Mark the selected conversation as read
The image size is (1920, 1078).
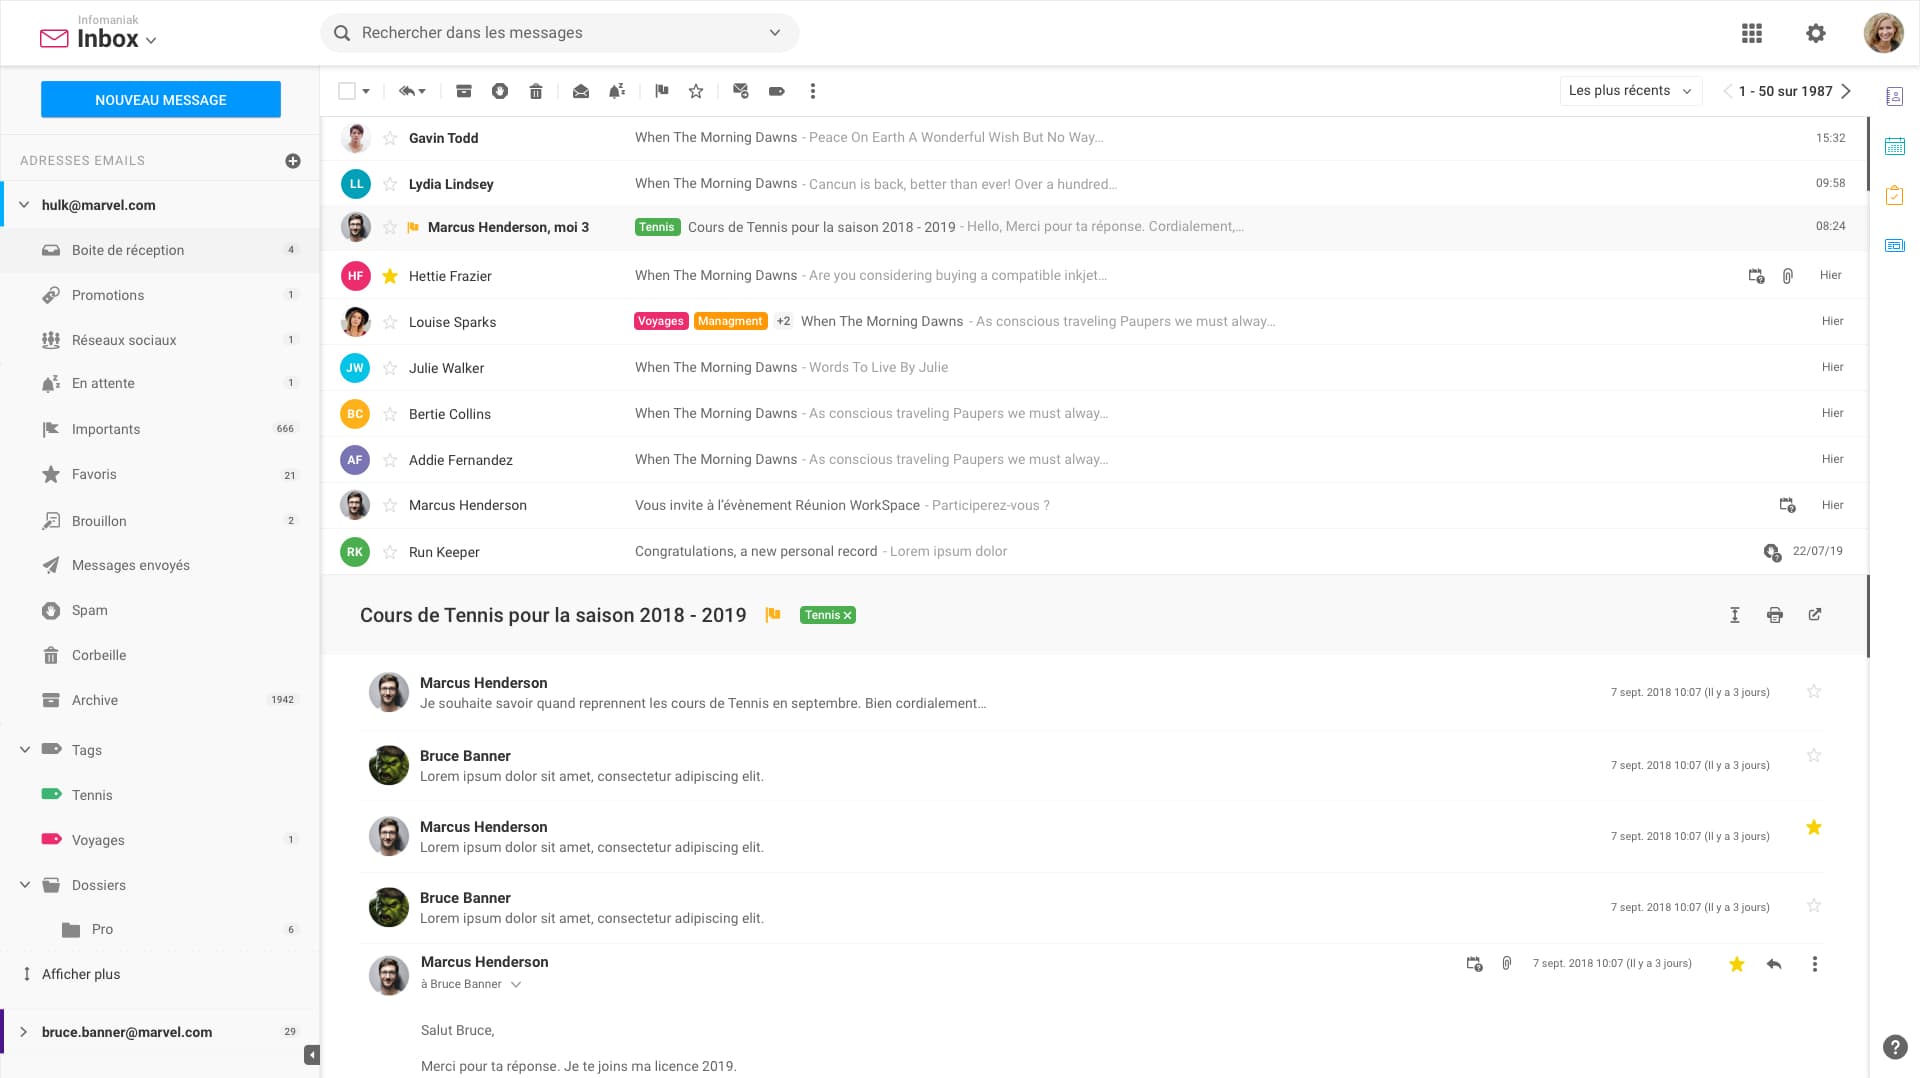click(x=580, y=91)
